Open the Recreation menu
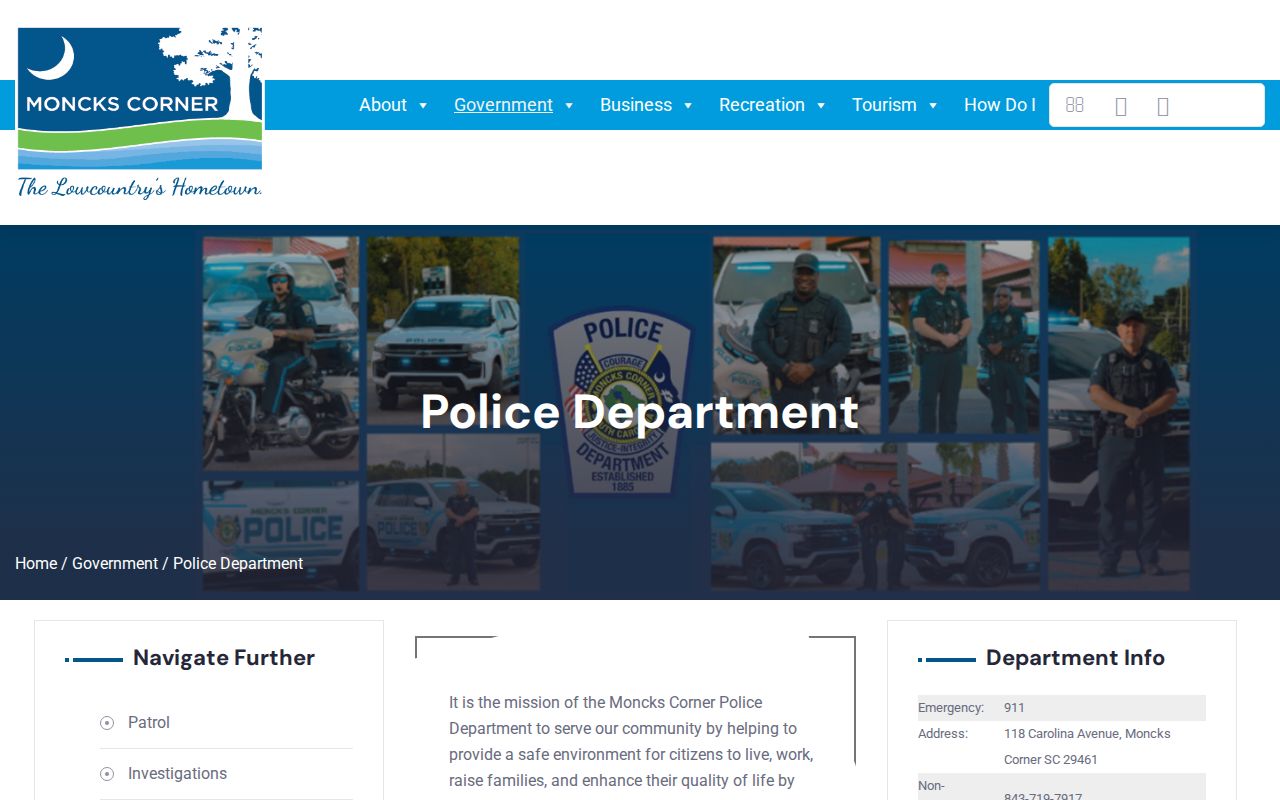 click(x=762, y=105)
